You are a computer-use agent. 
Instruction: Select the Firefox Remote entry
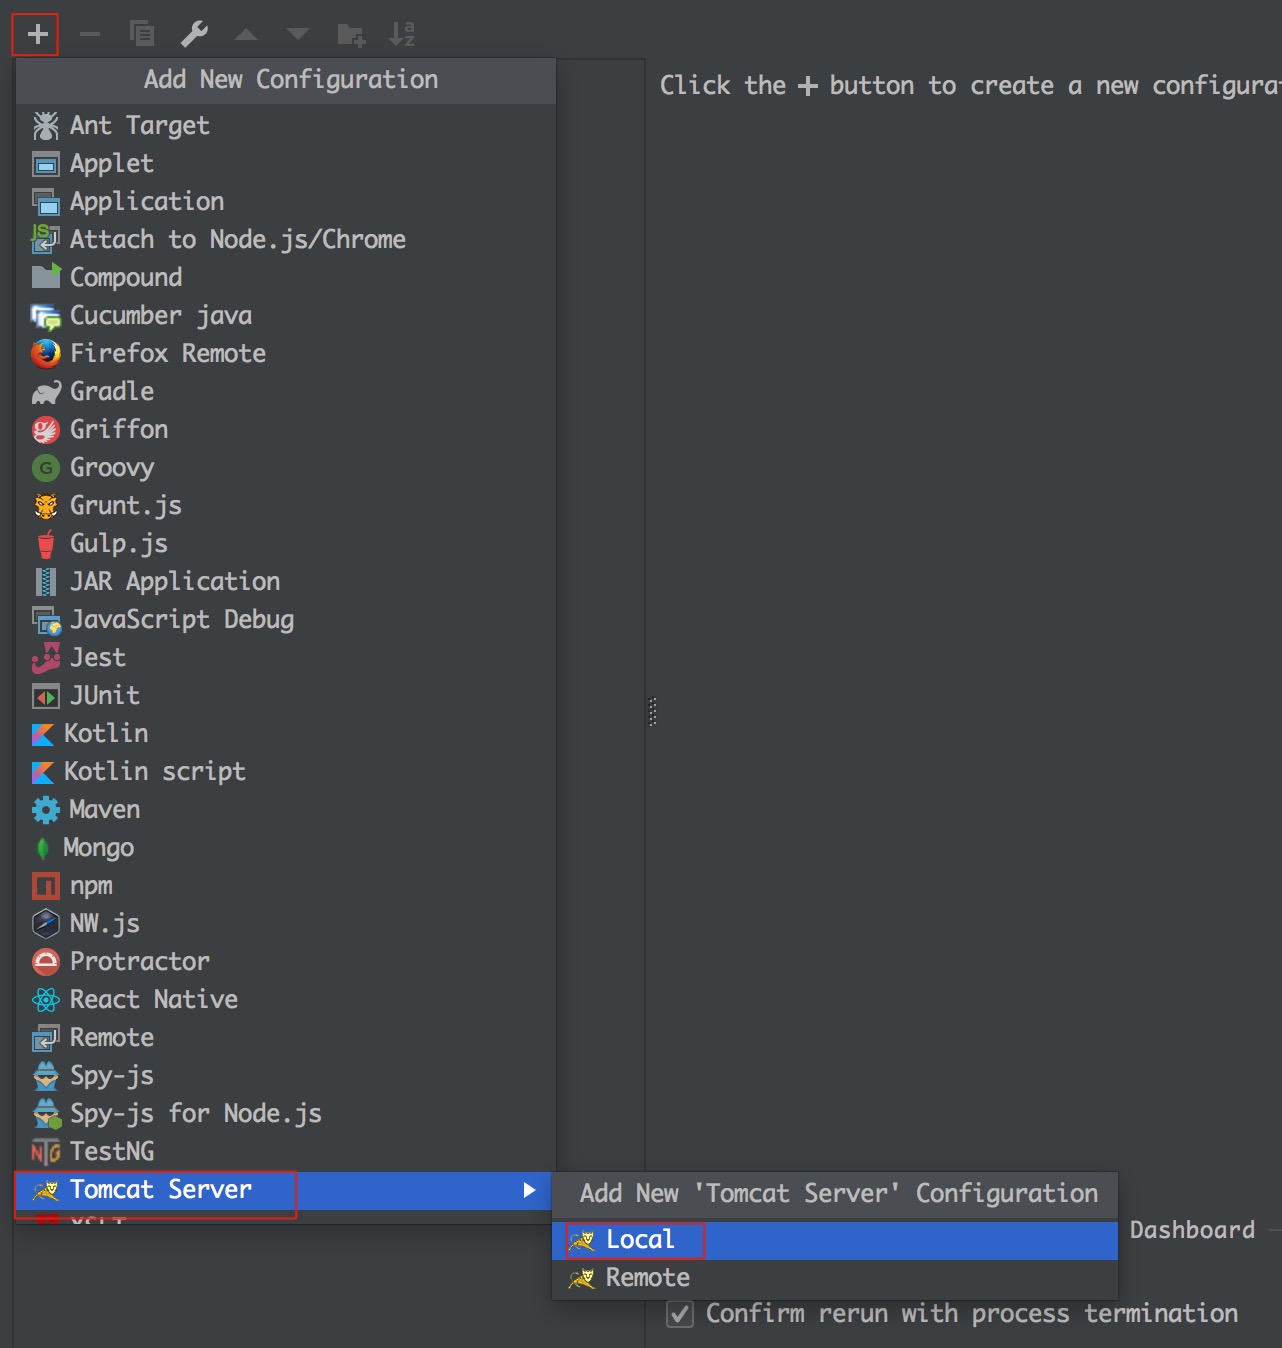(167, 354)
